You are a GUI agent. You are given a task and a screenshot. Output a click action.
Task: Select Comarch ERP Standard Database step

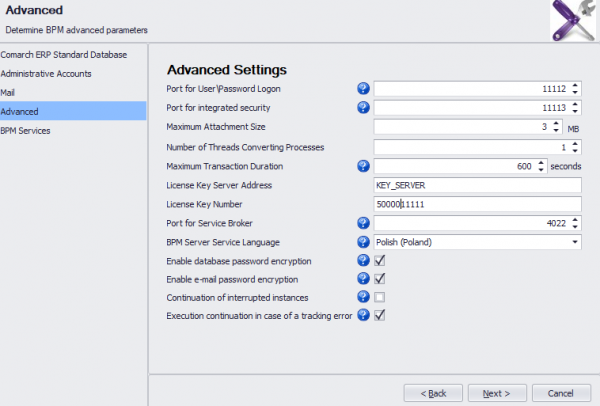tap(73, 55)
